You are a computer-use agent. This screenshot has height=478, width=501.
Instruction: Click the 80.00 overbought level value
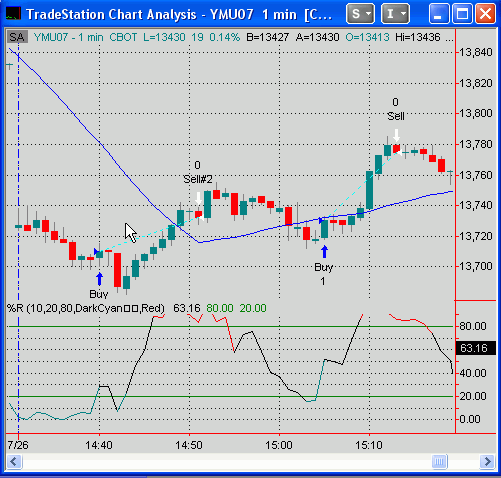[x=220, y=308]
